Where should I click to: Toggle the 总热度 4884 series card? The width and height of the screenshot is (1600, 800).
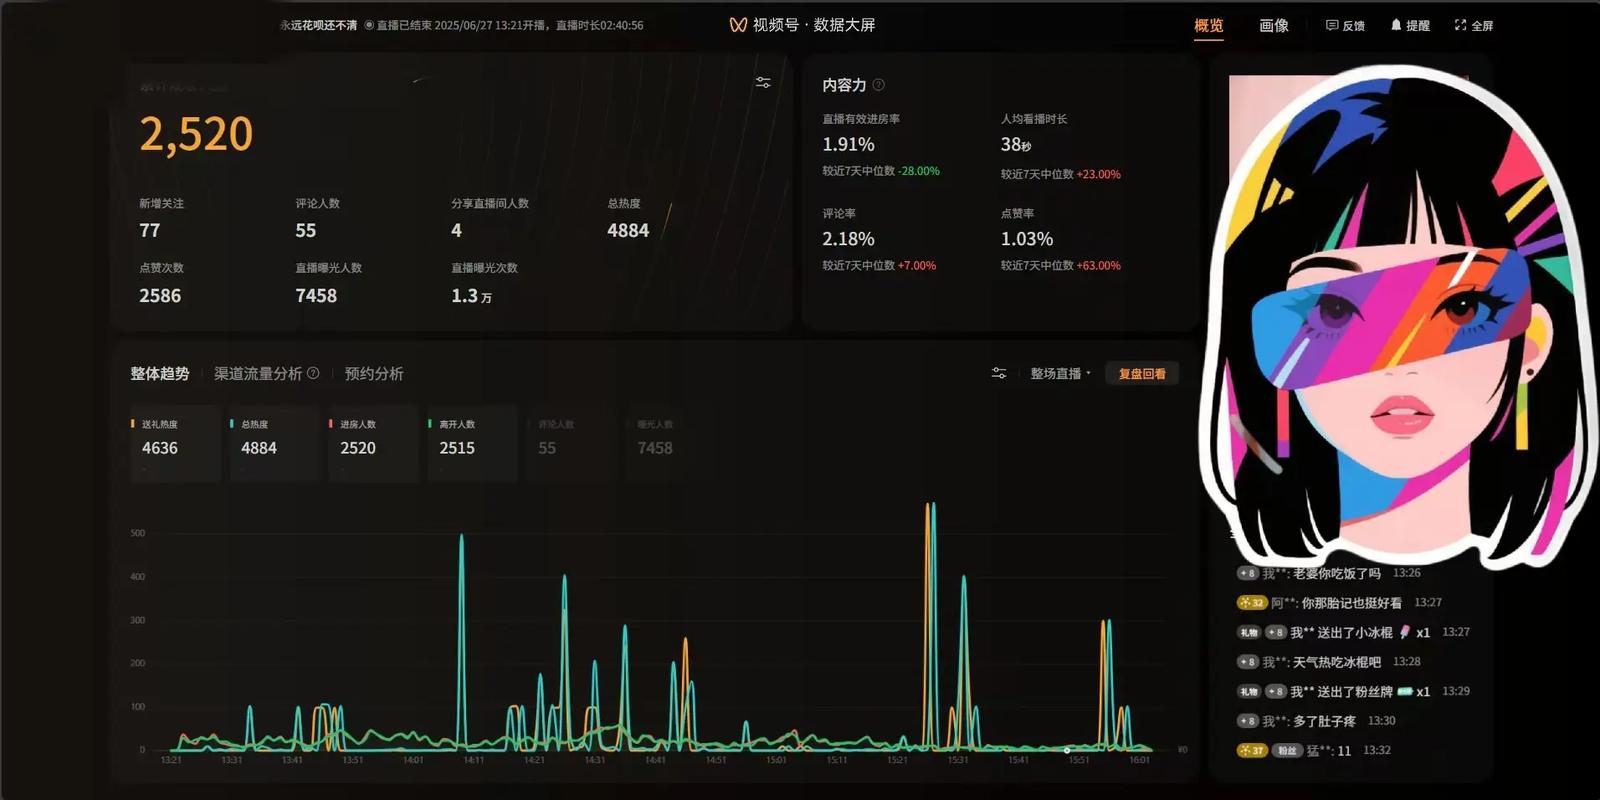[x=274, y=443]
